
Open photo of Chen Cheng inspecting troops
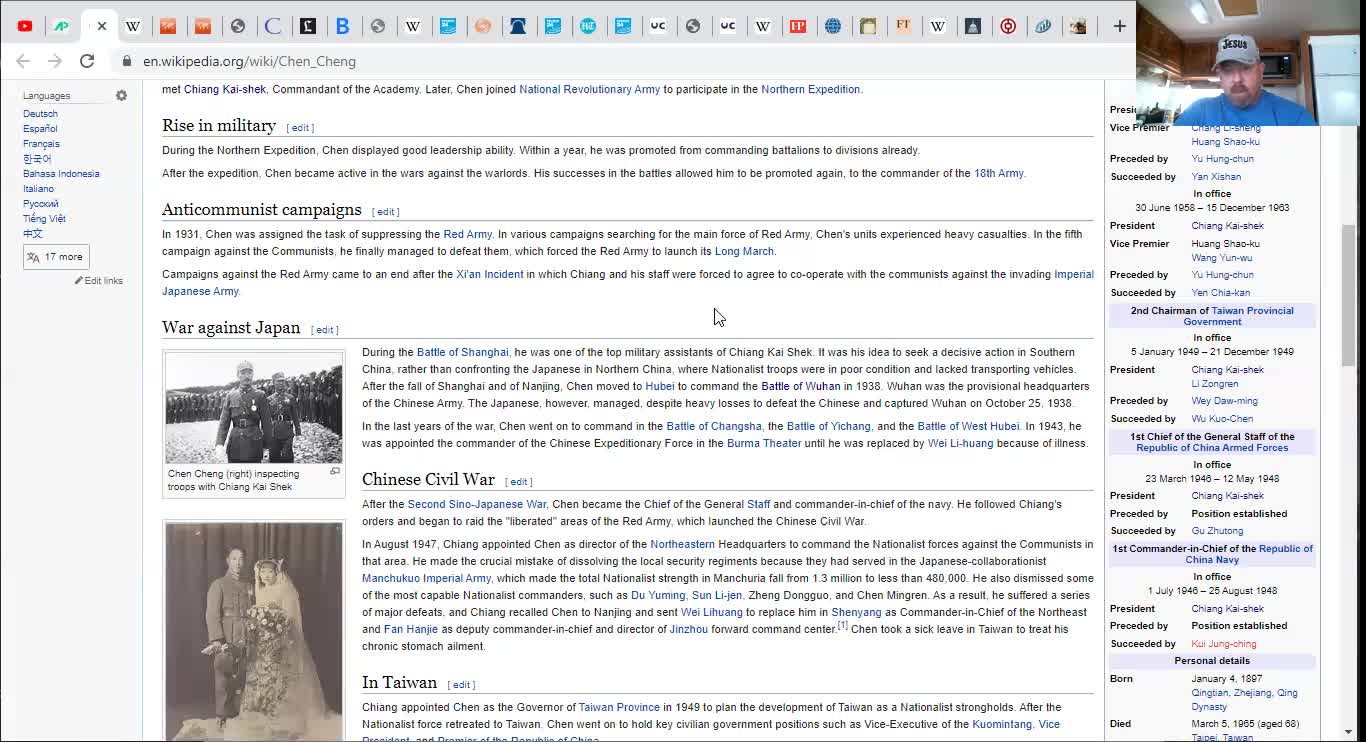[254, 408]
